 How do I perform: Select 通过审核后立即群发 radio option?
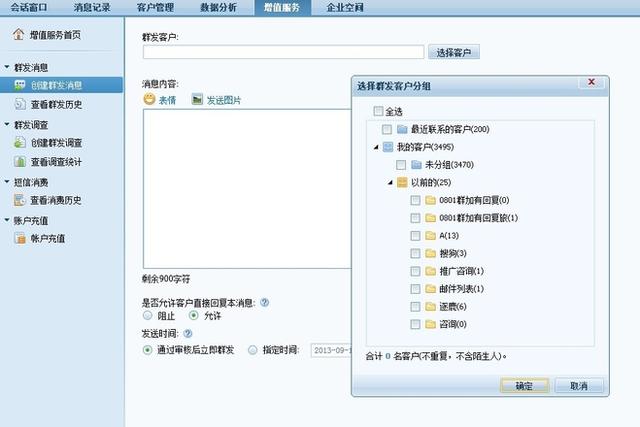click(147, 350)
